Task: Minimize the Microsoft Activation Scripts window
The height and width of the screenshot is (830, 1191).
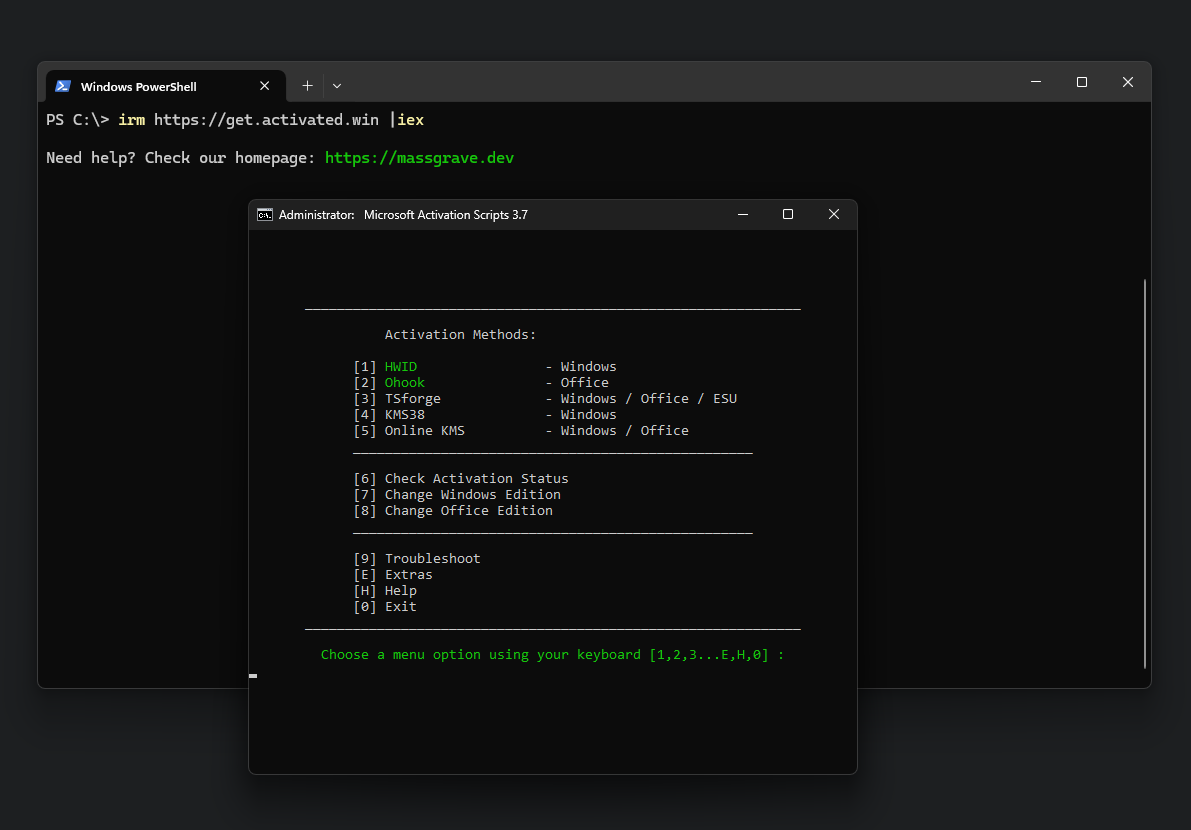Action: [x=743, y=215]
